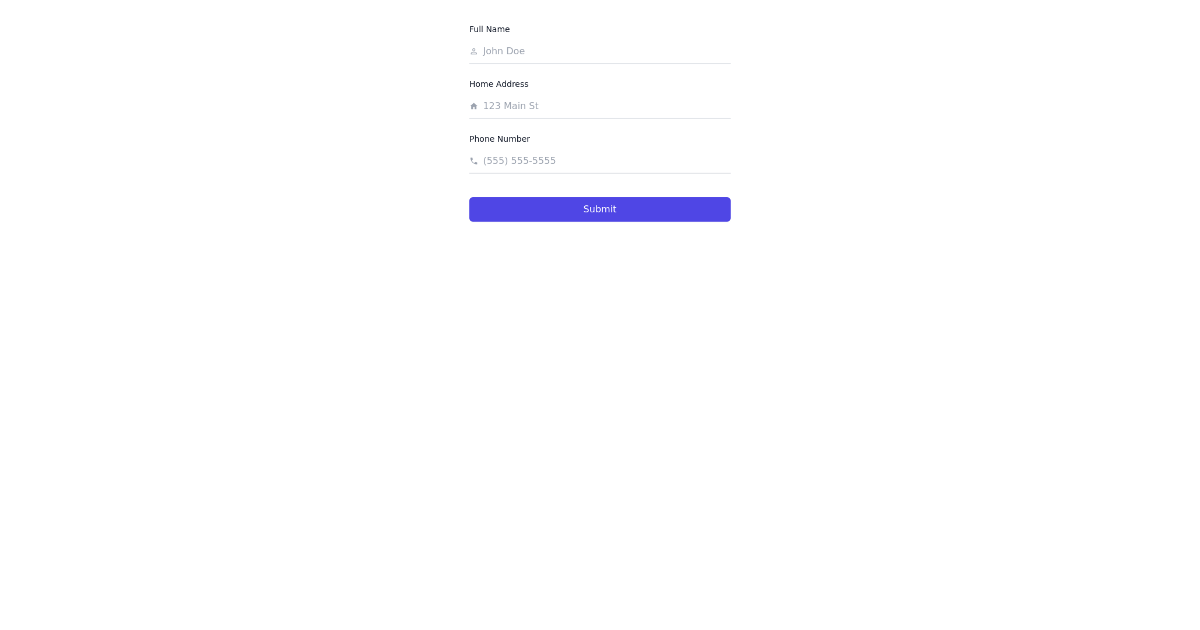The height and width of the screenshot is (630, 1200).
Task: Click the underline below the phone field
Action: pos(600,172)
